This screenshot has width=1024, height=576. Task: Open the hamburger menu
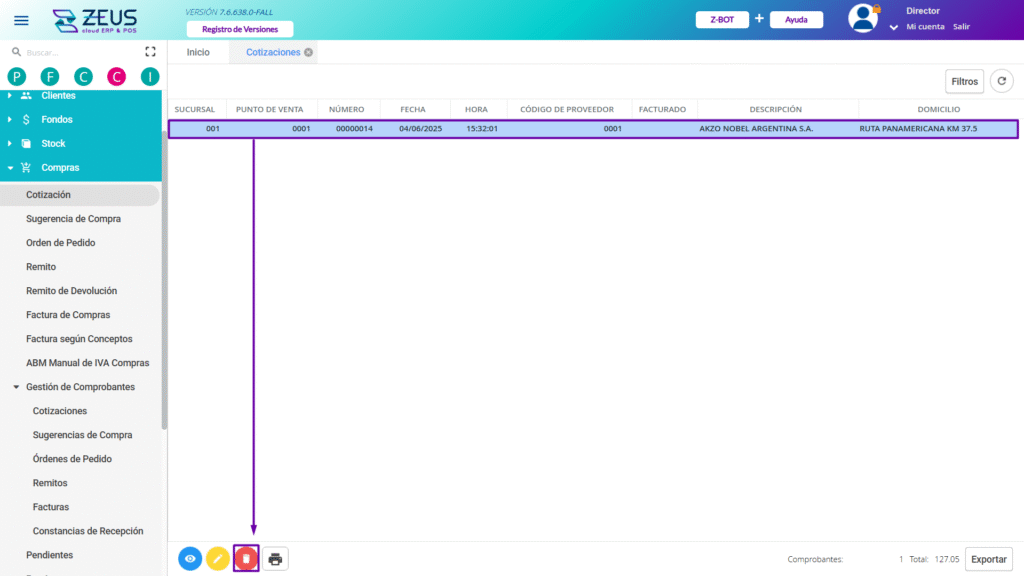tap(21, 20)
